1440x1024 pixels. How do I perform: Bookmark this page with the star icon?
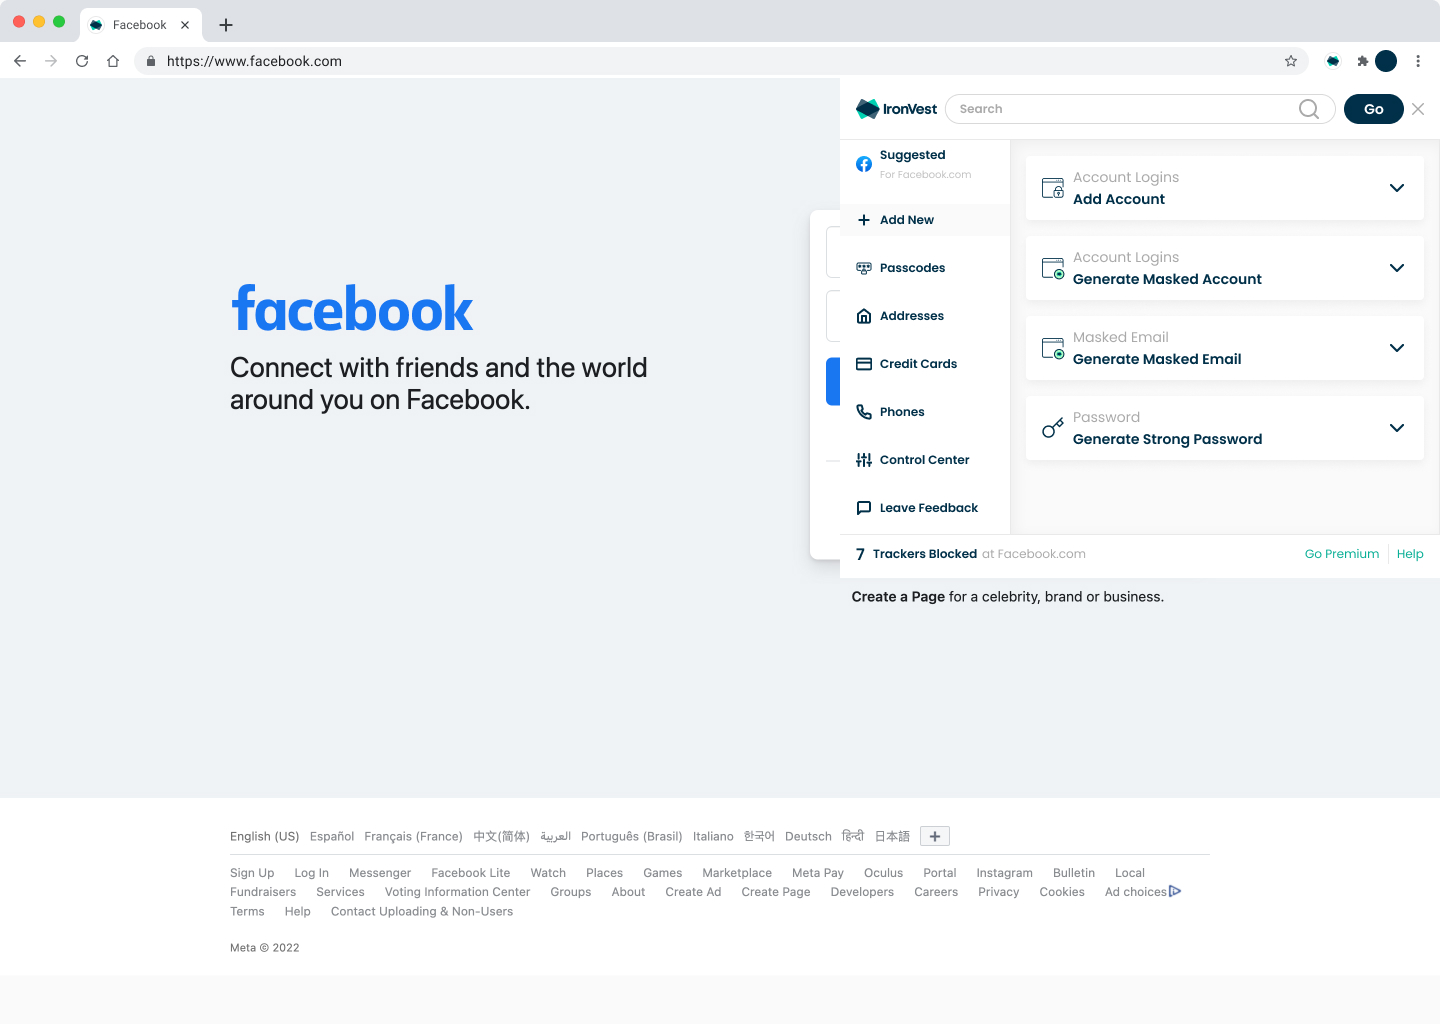(x=1291, y=61)
